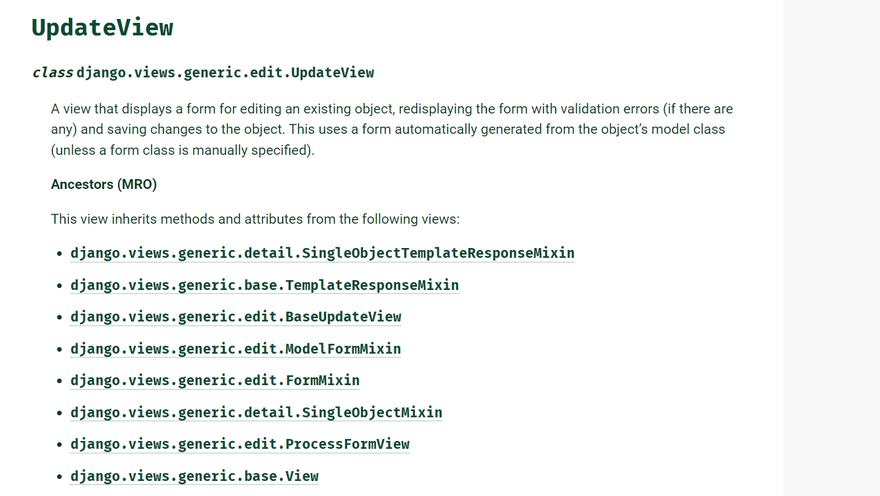Click the italic "class" keyword
880x496 pixels.
click(x=52, y=72)
